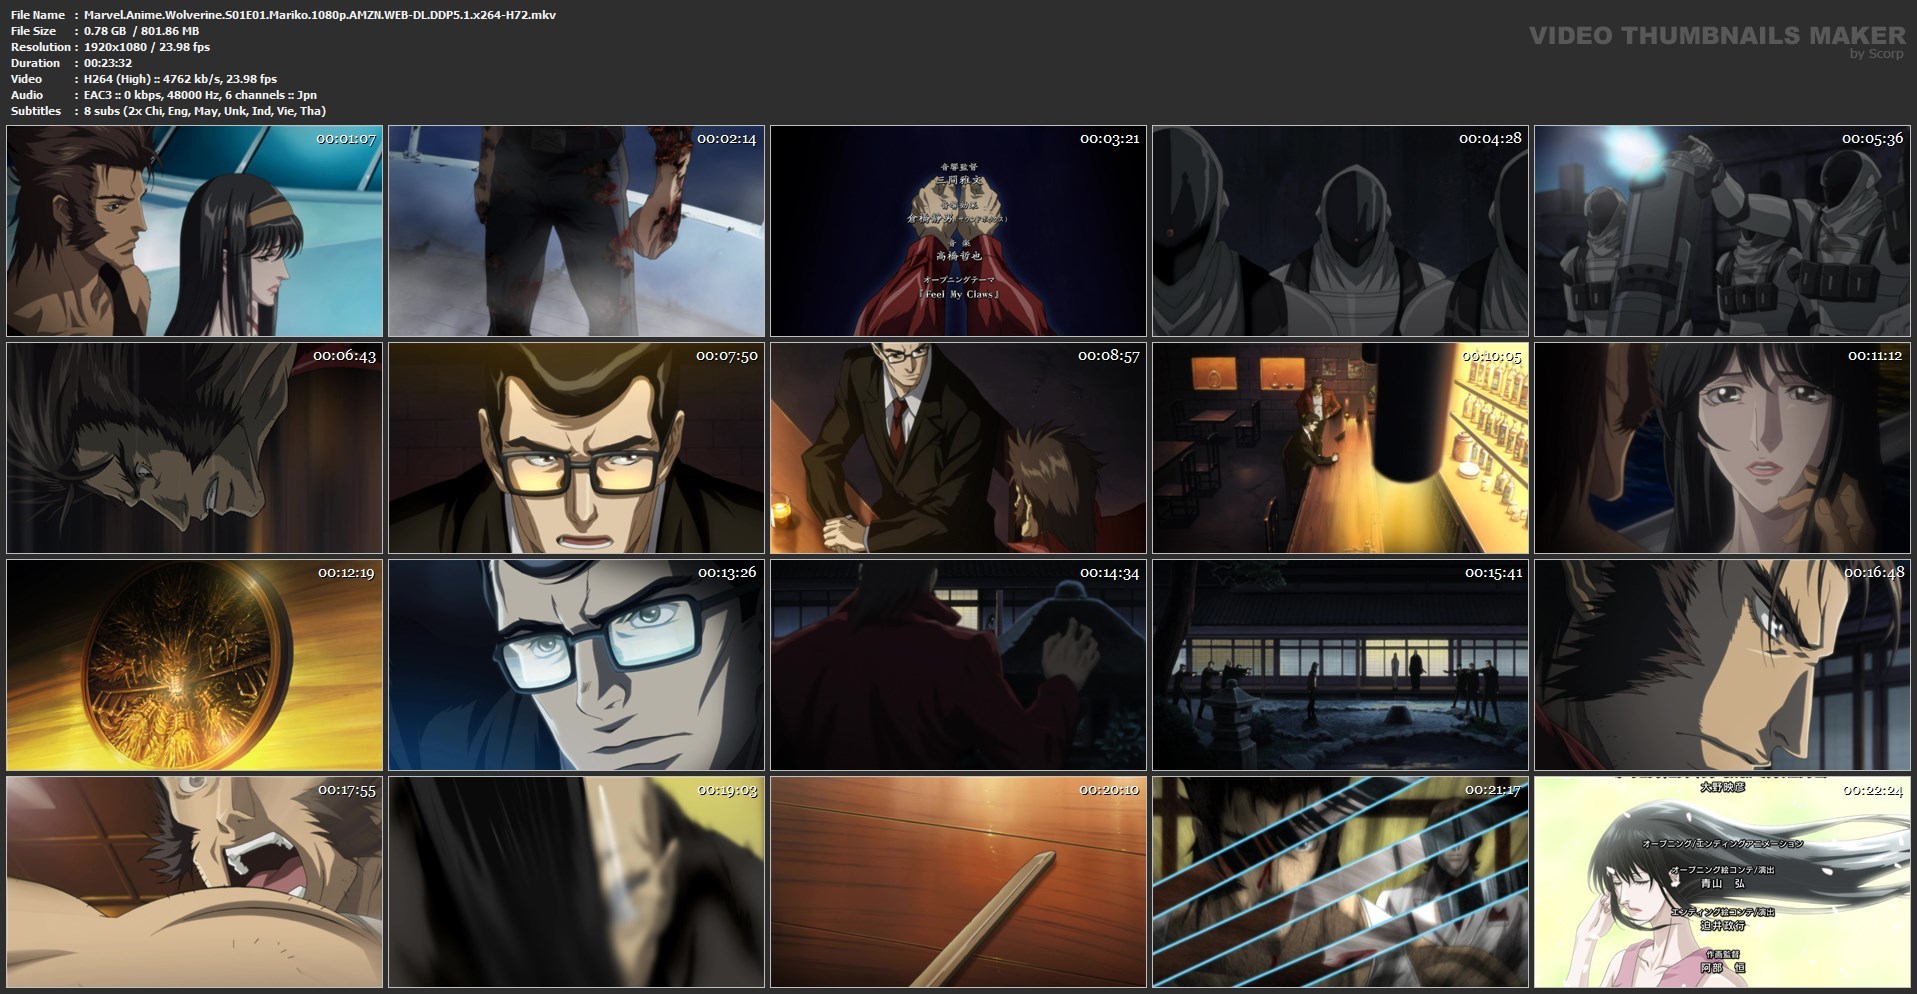Click the duration value 00:23:32

(x=108, y=63)
